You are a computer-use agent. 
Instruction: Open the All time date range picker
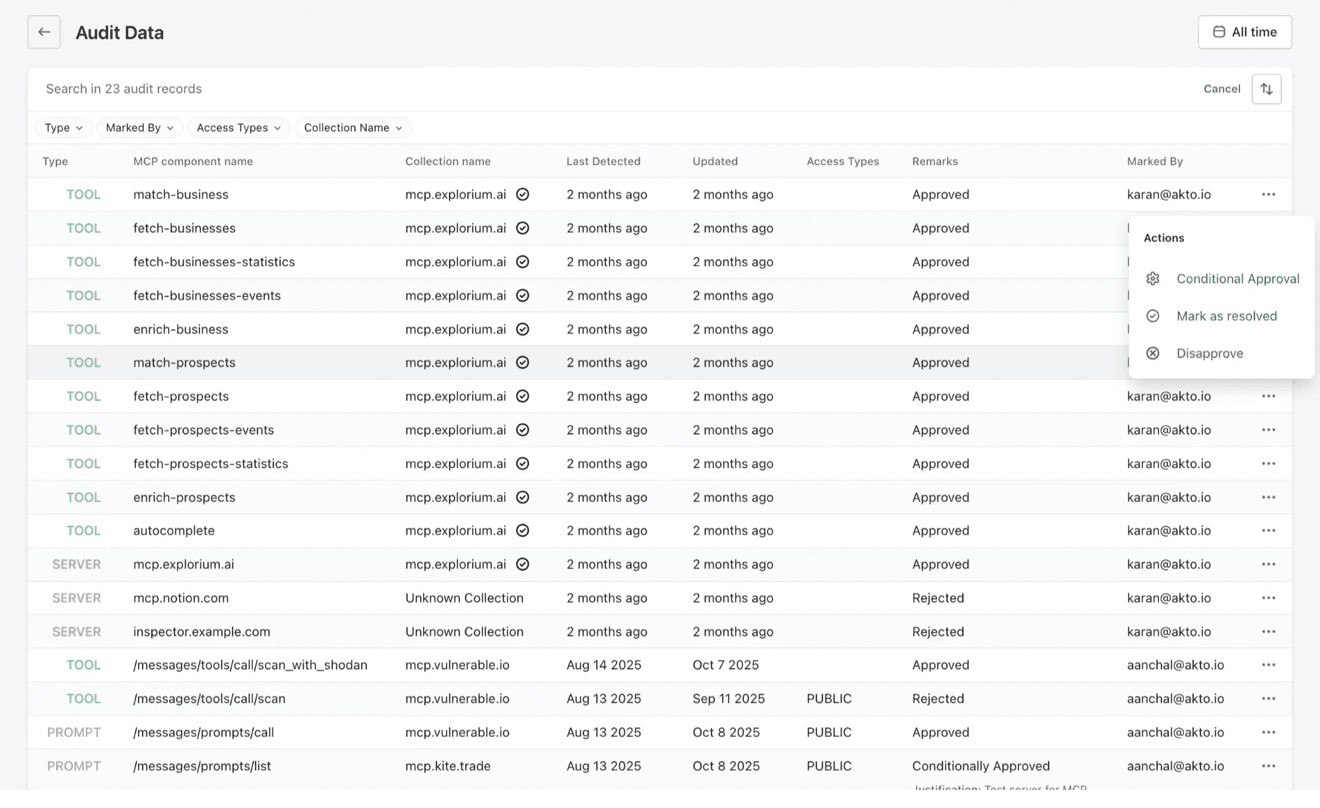pos(1245,32)
